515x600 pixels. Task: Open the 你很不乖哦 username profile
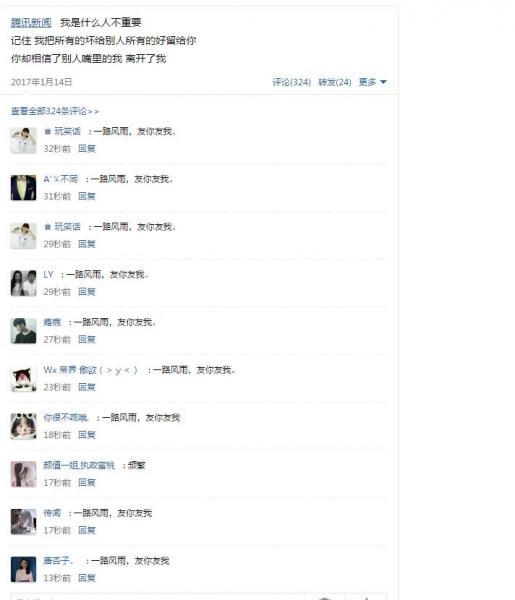(66, 417)
